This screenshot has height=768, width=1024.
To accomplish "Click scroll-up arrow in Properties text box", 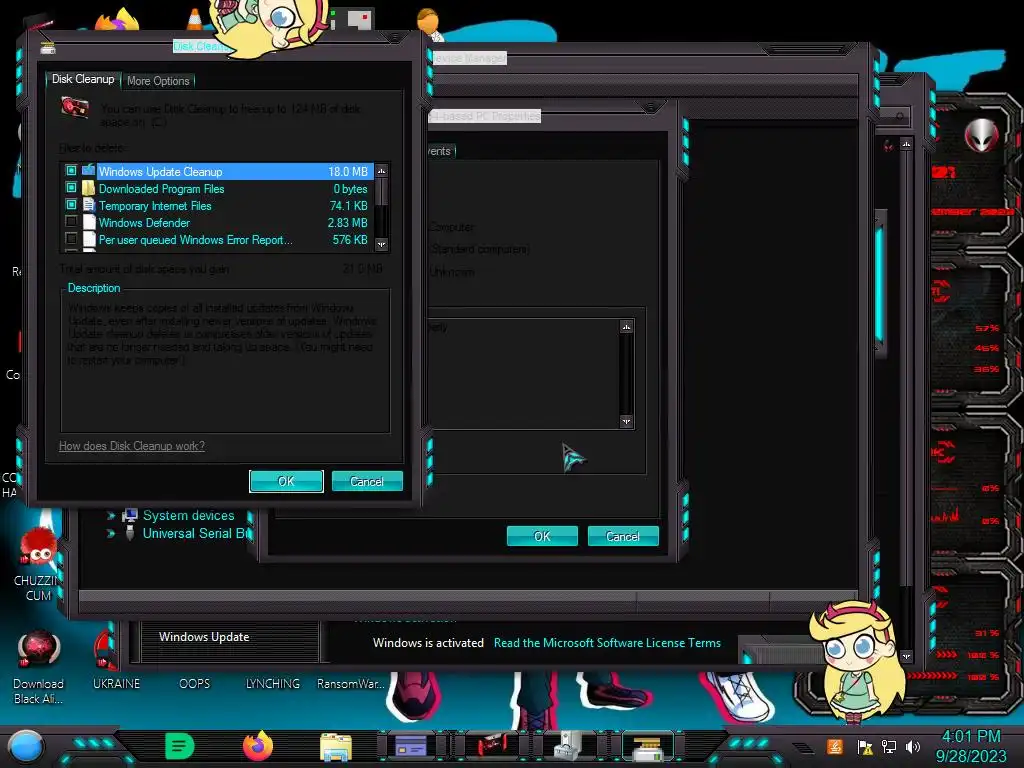I will tap(626, 327).
